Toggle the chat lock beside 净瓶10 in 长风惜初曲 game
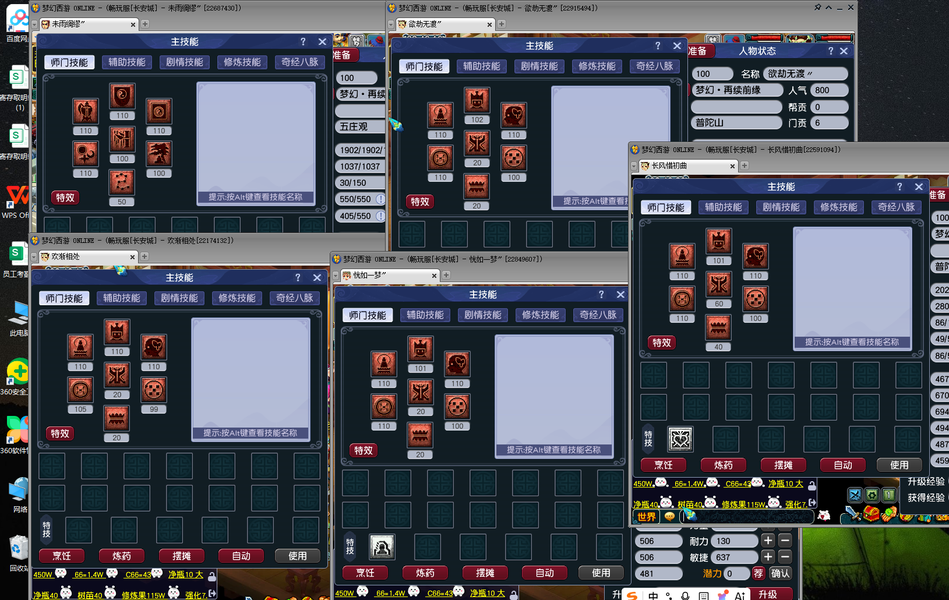Screen dimensions: 949x600 pos(812,485)
